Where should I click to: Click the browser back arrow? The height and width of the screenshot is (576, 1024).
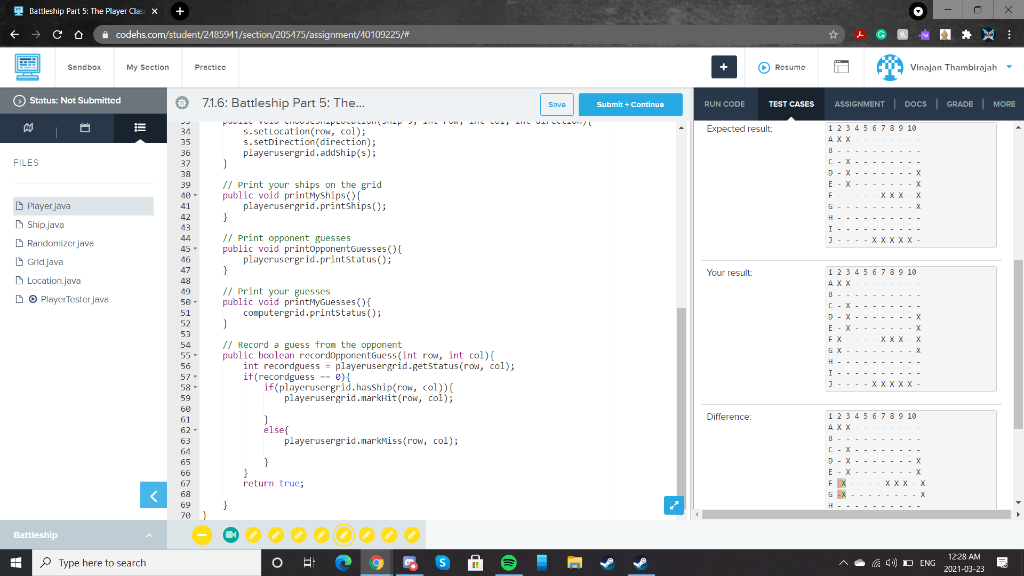[x=14, y=35]
